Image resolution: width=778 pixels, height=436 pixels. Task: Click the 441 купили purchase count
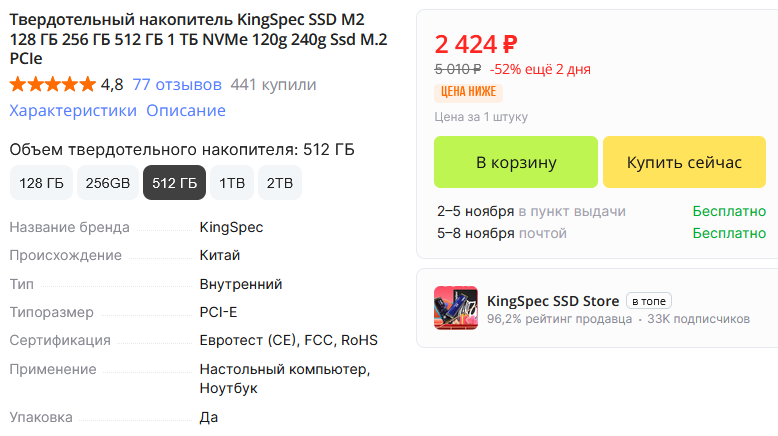click(273, 84)
